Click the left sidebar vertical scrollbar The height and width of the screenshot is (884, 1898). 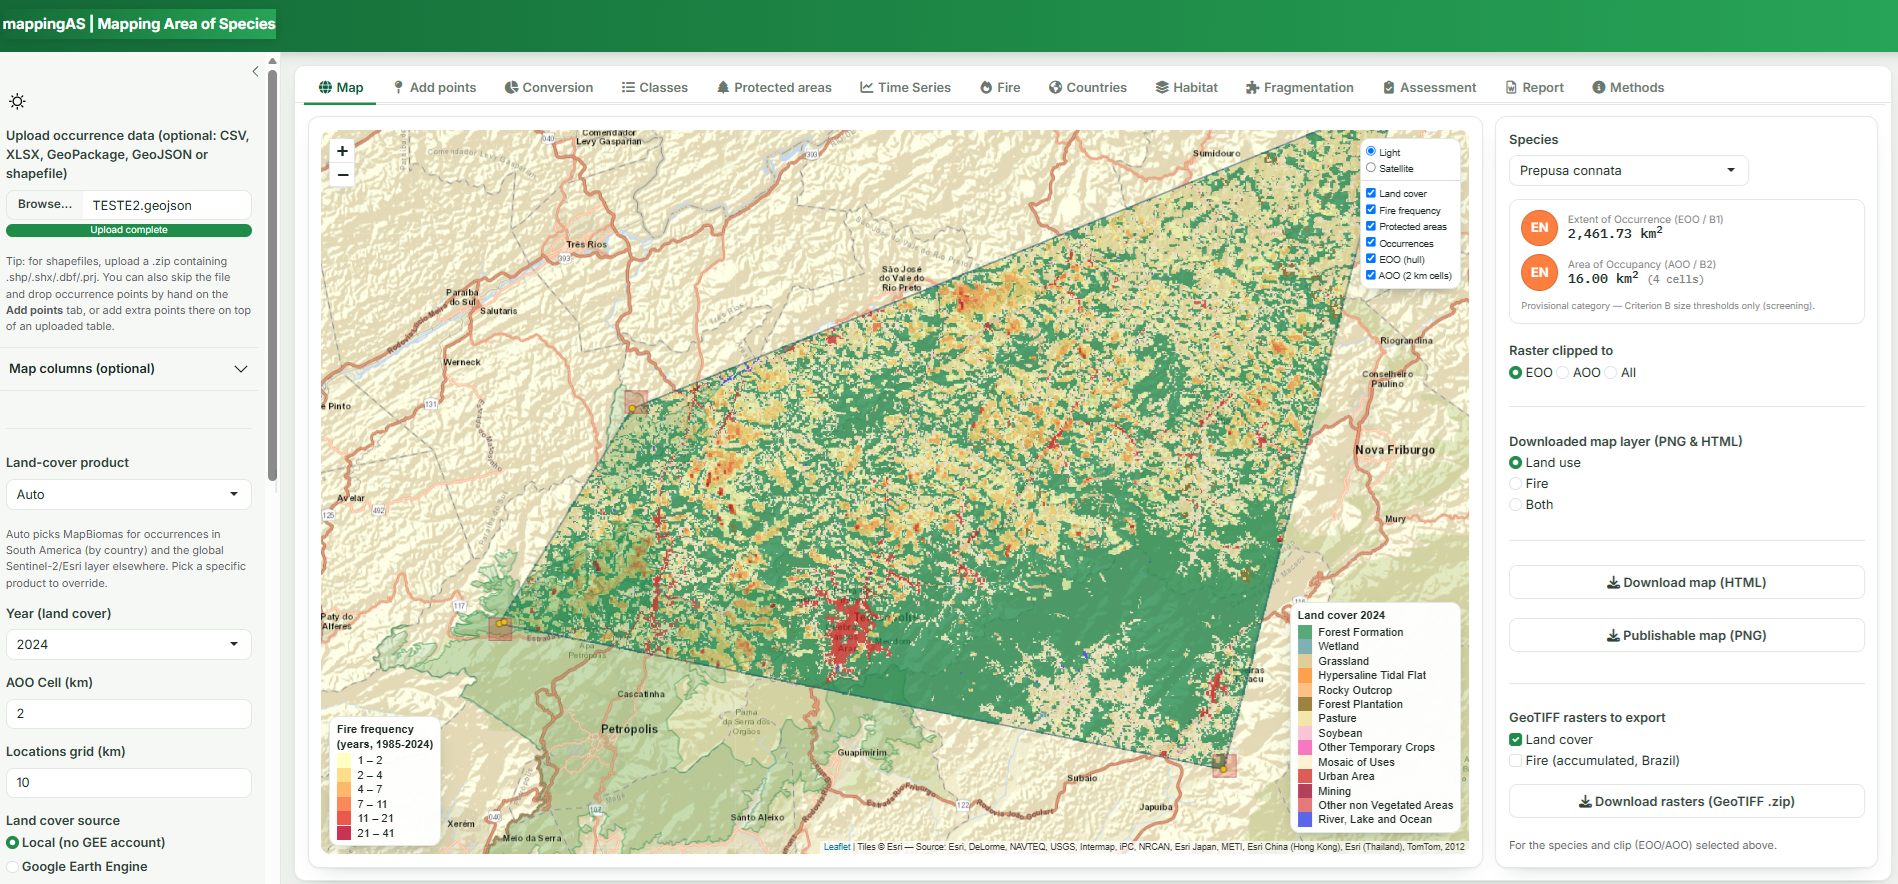[x=273, y=275]
